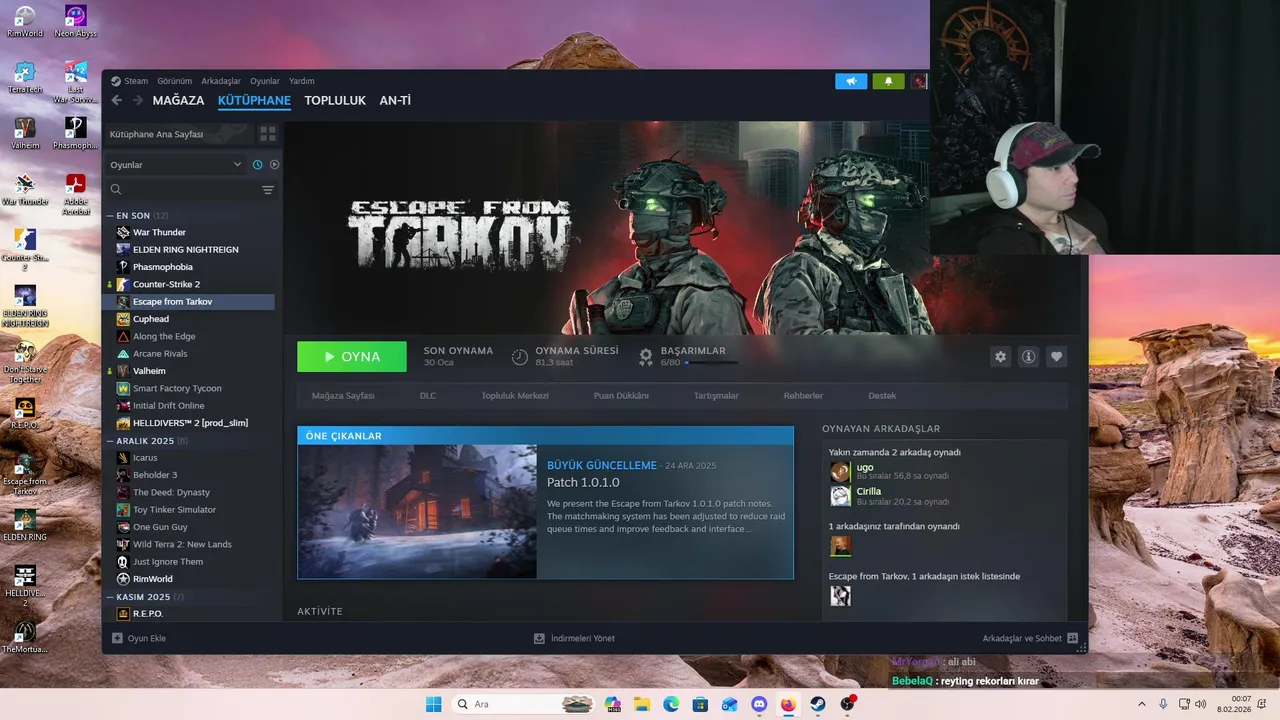Collapse the ARALIK 2025 section
The height and width of the screenshot is (720, 1280).
110,440
